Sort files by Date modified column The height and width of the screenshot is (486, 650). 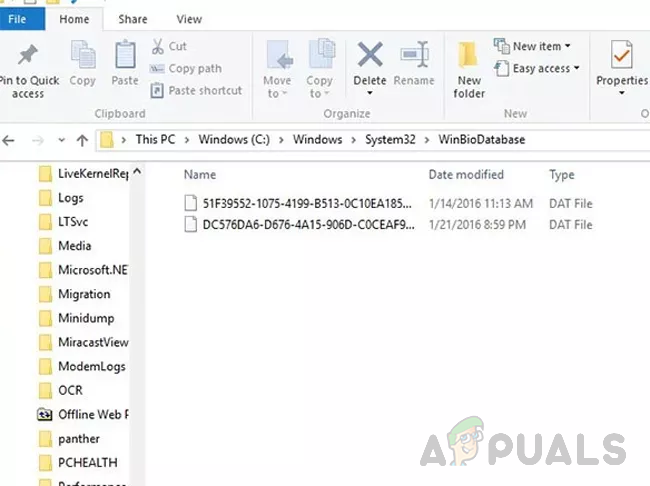pos(466,175)
